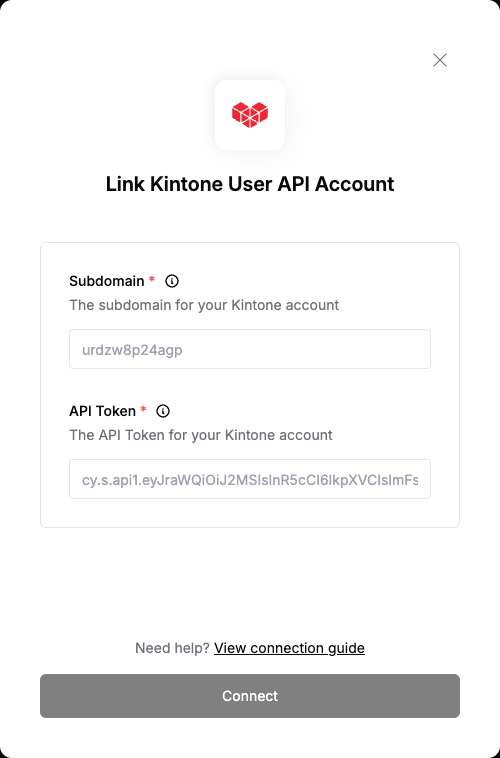Viewport: 500px width, 758px height.
Task: Open the View connection guide link
Action: pos(289,648)
